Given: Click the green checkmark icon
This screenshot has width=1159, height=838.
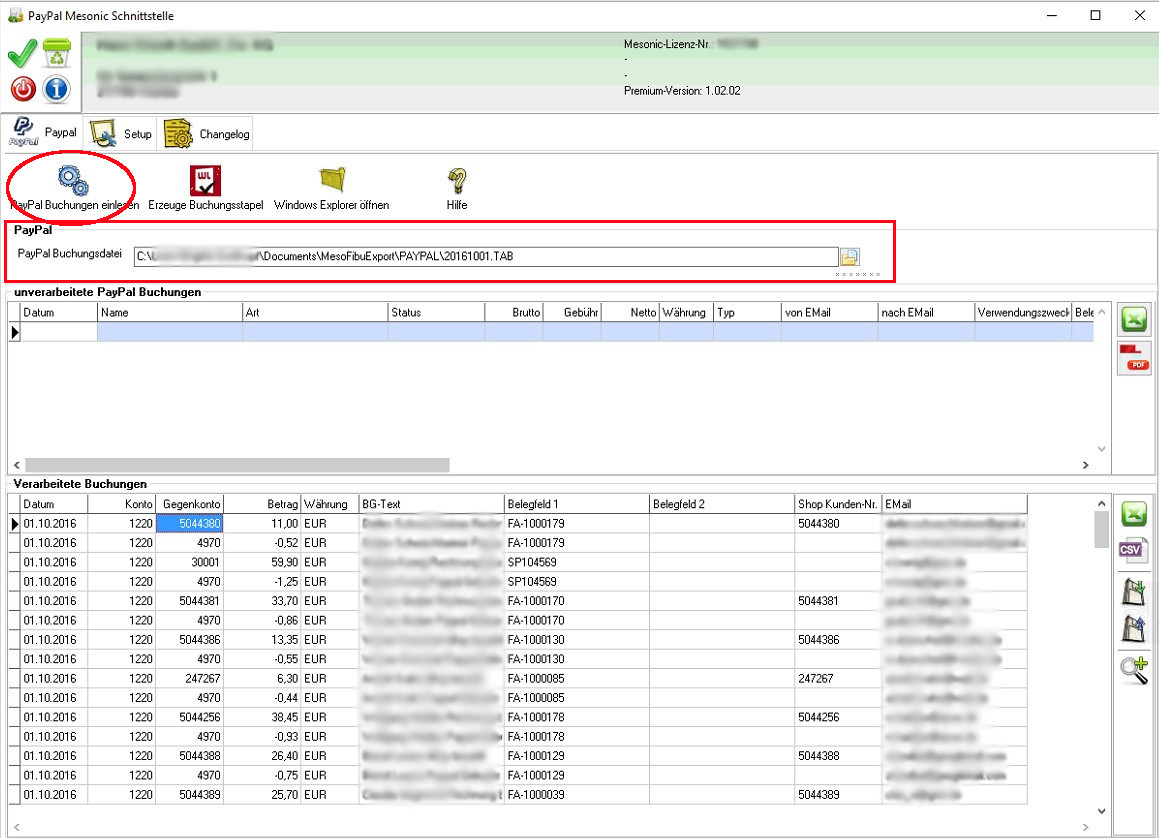Looking at the screenshot, I should [x=22, y=55].
